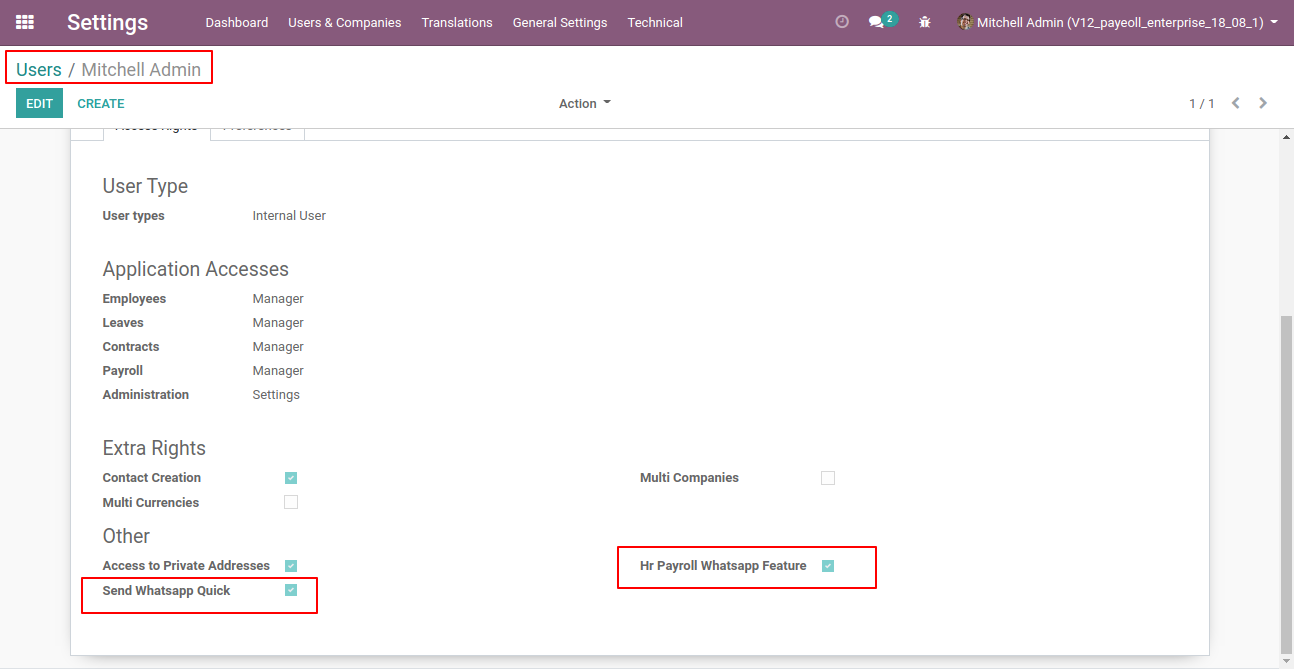The width and height of the screenshot is (1294, 669).
Task: Toggle Hr Payroll Whatsapp Feature checkbox
Action: (828, 566)
